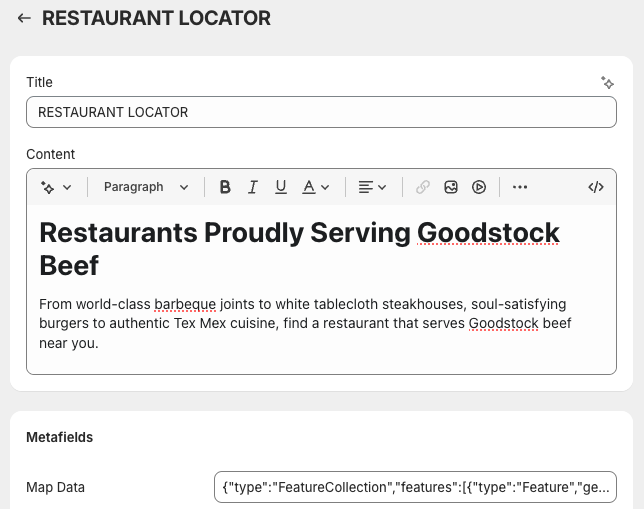
Task: Open the more options ellipsis menu
Action: [x=519, y=187]
